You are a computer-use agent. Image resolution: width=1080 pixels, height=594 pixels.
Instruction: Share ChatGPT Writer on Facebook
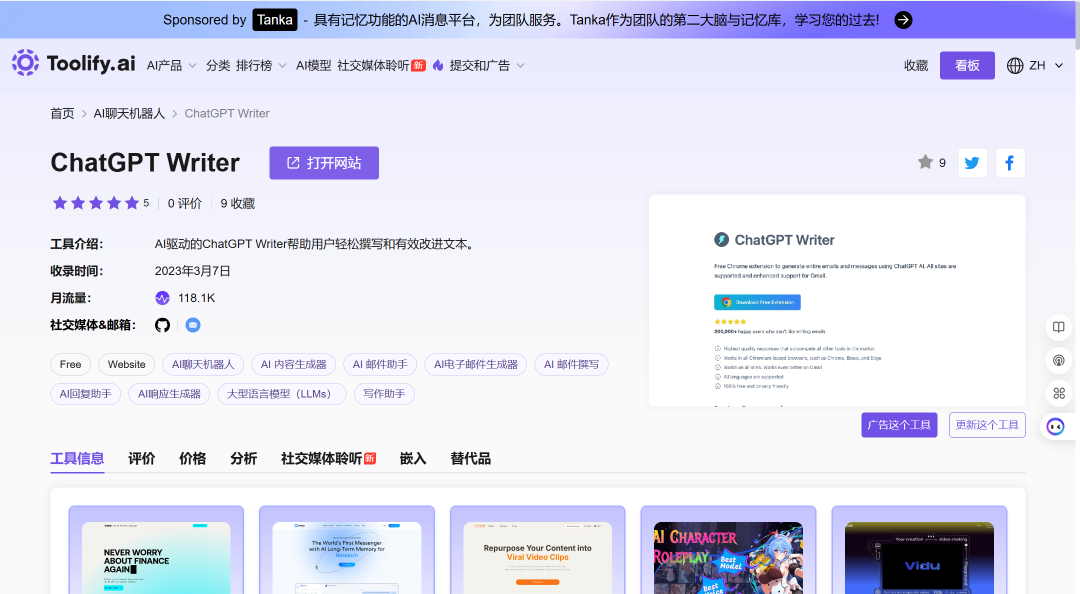coord(1010,163)
